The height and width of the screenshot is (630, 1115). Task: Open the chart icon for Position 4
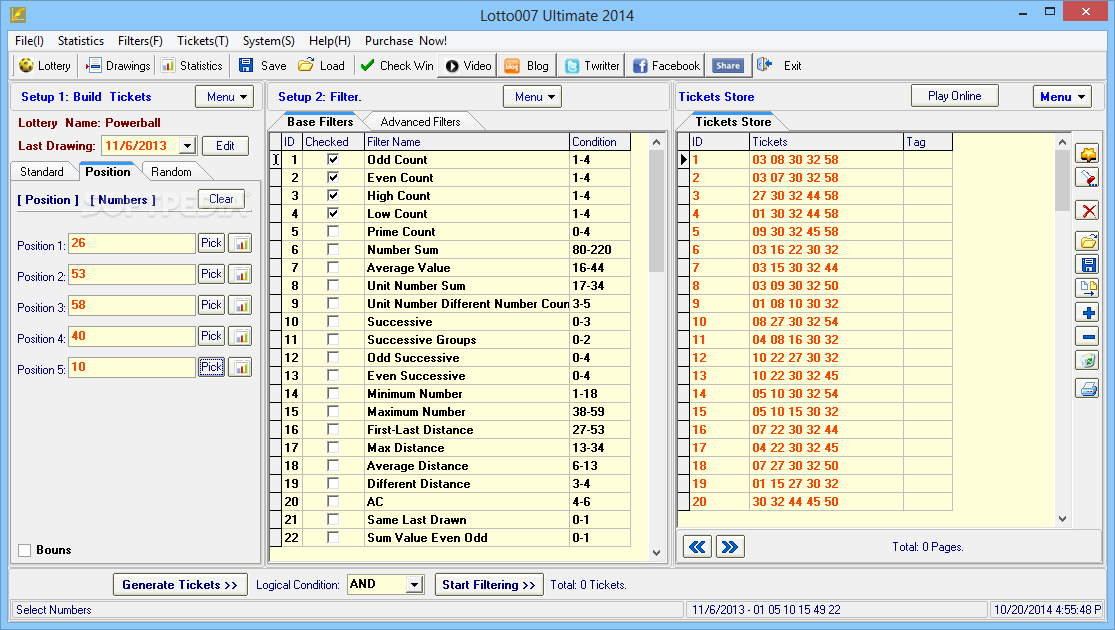(241, 336)
